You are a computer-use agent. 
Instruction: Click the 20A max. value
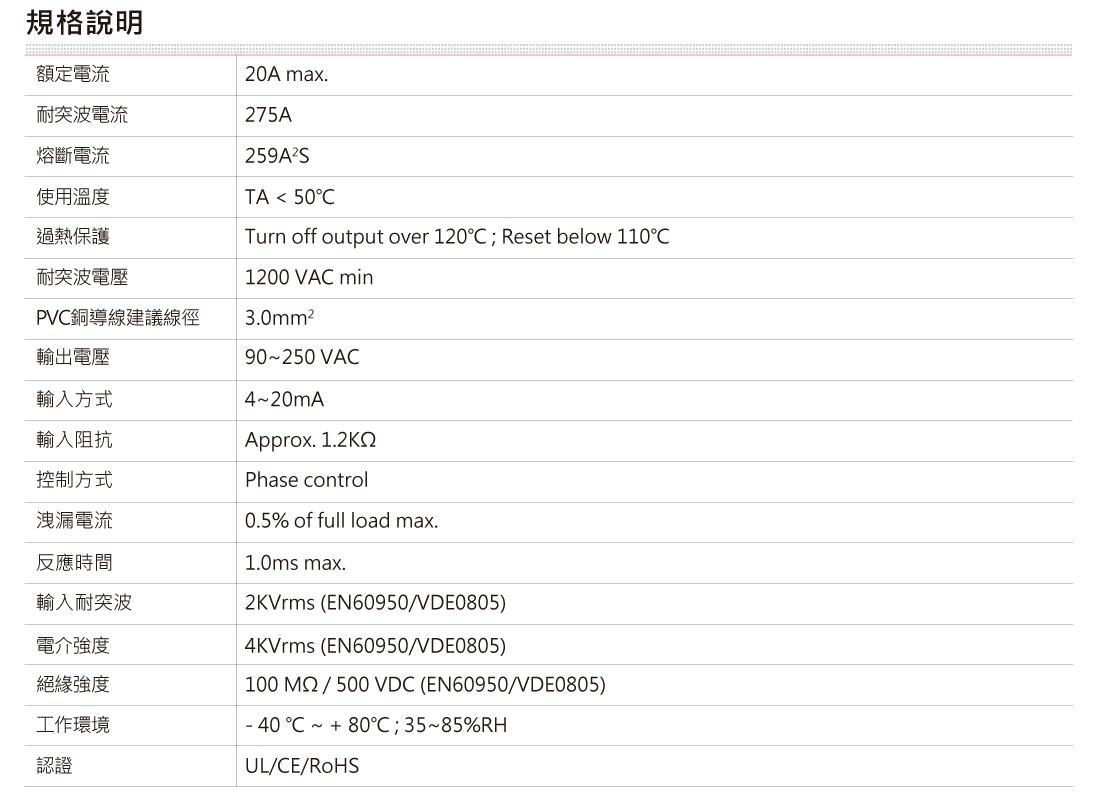[x=286, y=75]
